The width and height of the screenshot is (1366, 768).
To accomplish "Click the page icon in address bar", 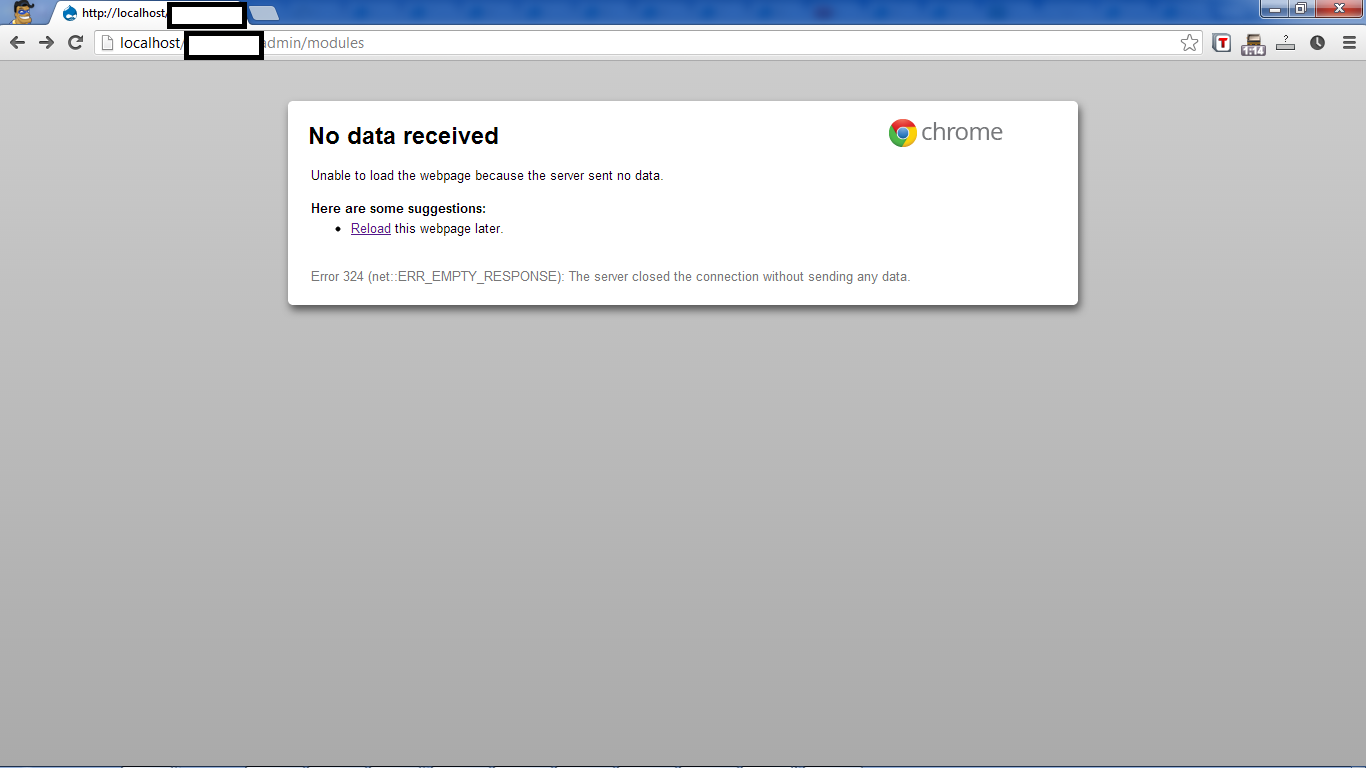I will click(x=107, y=42).
